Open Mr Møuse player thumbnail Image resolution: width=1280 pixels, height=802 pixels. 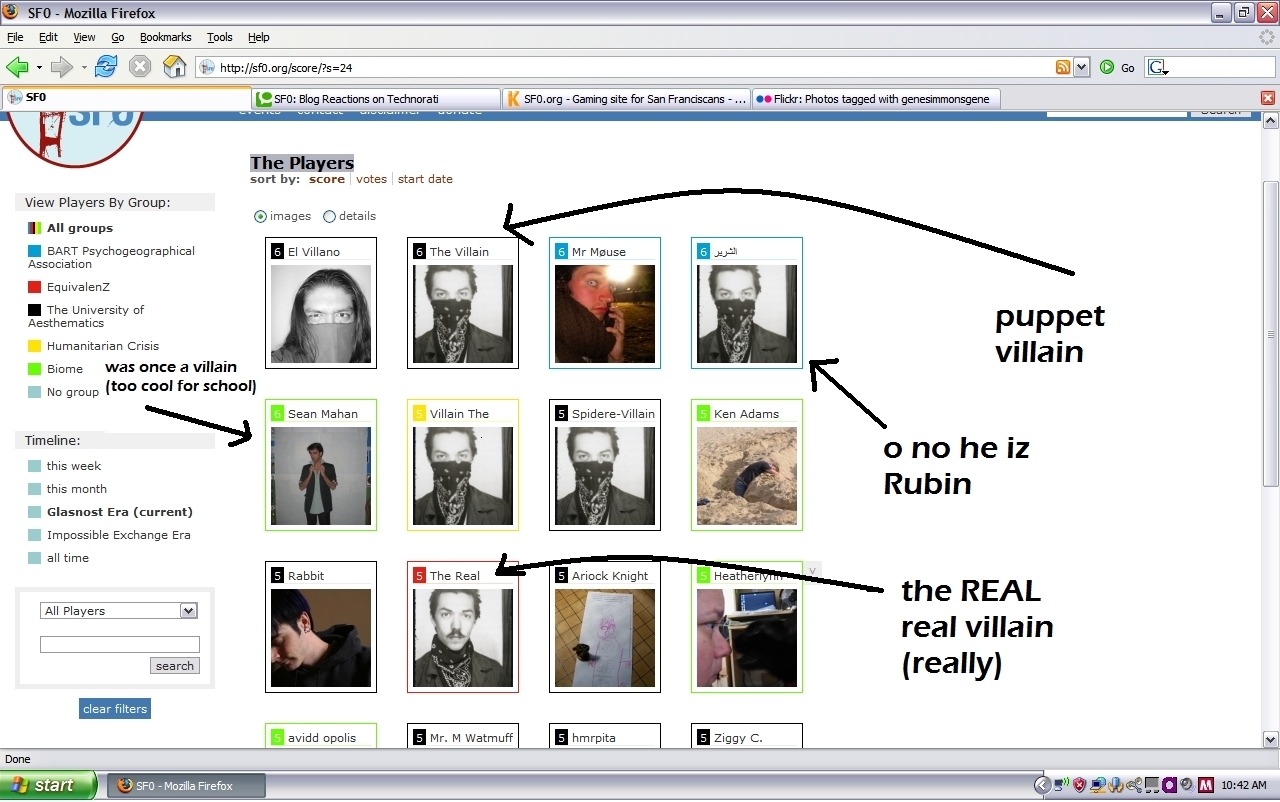click(605, 313)
